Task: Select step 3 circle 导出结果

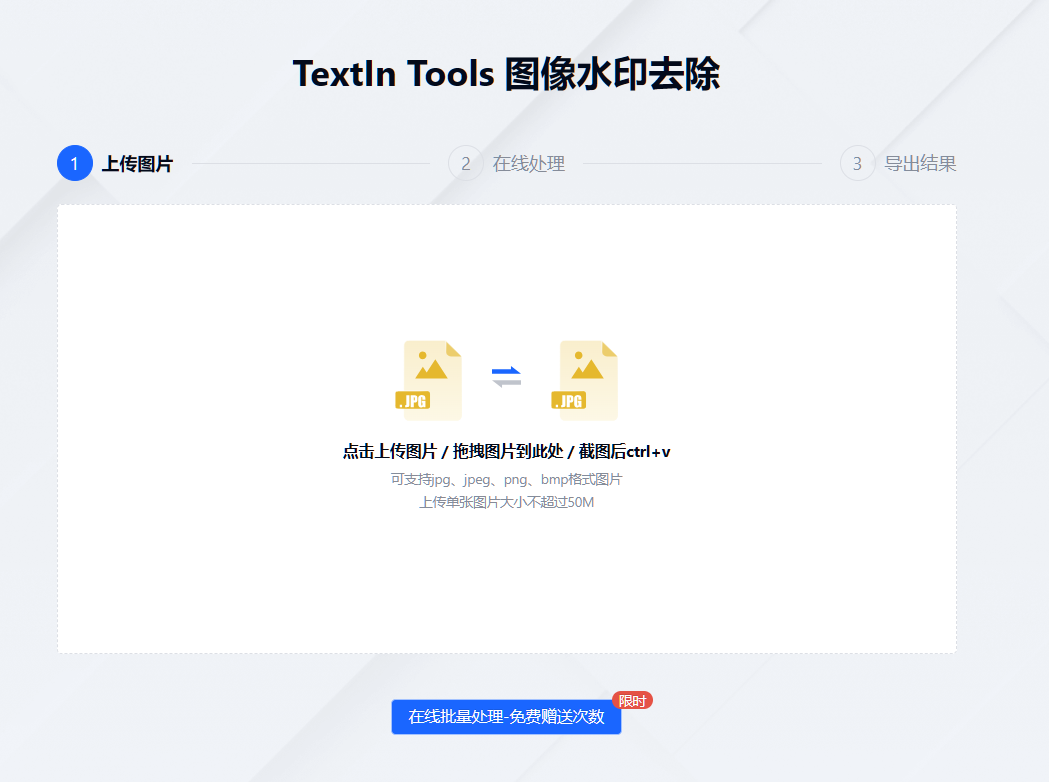Action: pyautogui.click(x=858, y=163)
